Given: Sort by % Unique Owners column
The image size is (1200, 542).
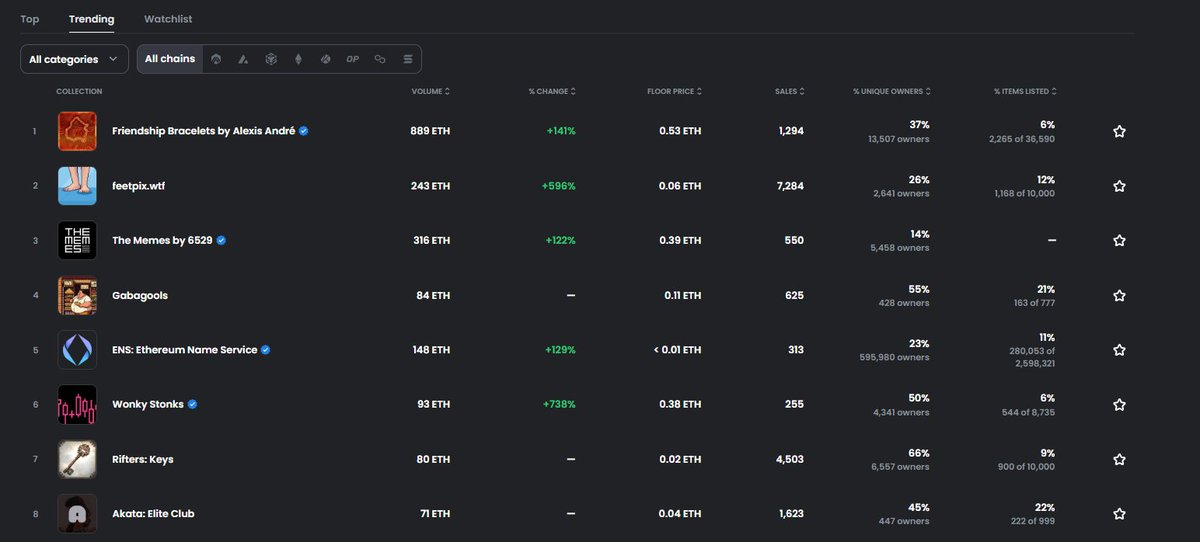Looking at the screenshot, I should tap(891, 91).
